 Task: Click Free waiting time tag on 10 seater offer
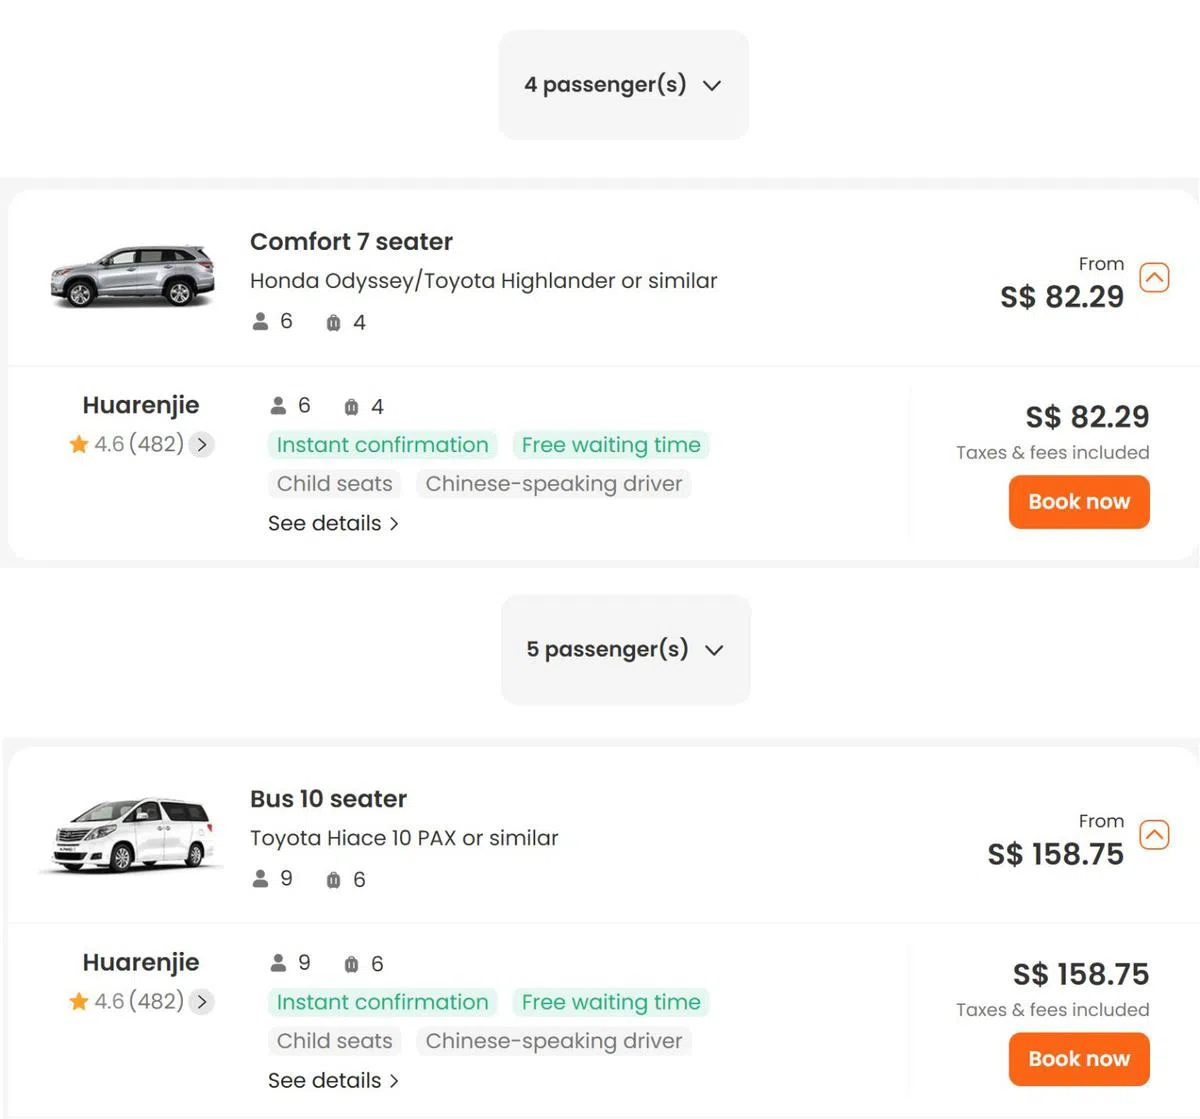610,1002
